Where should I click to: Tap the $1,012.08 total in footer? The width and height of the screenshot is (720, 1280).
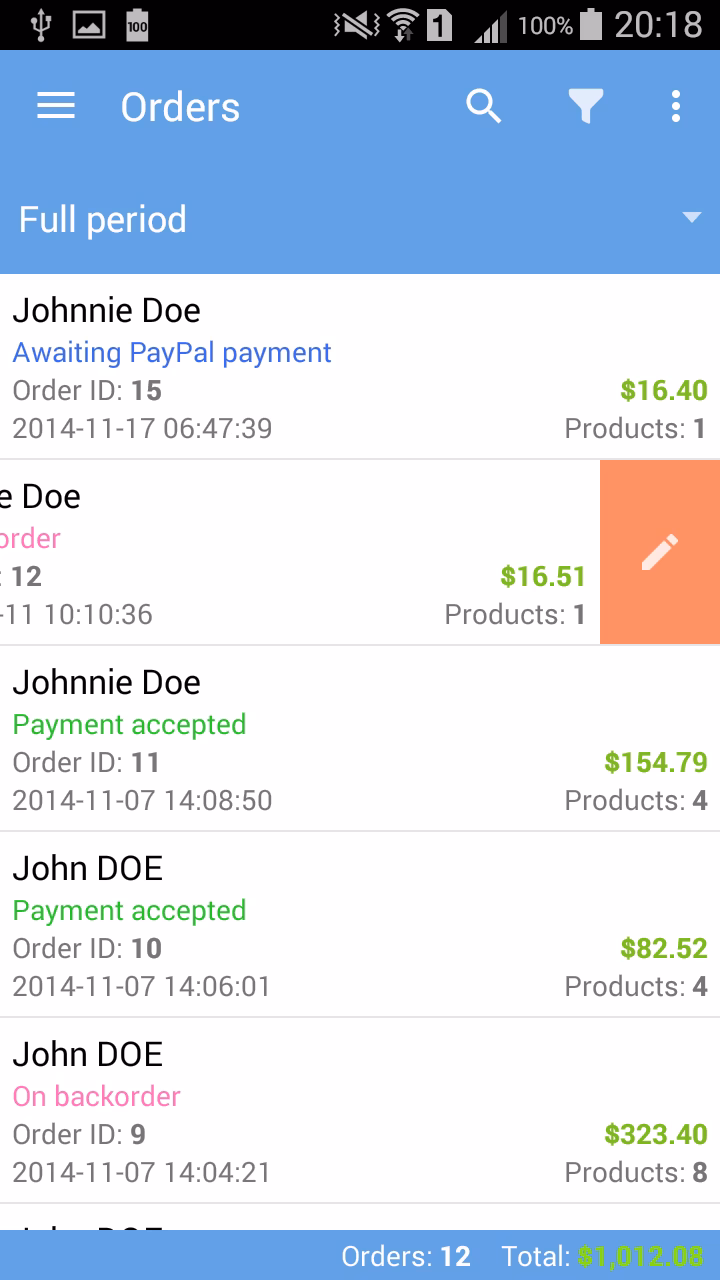point(640,1256)
